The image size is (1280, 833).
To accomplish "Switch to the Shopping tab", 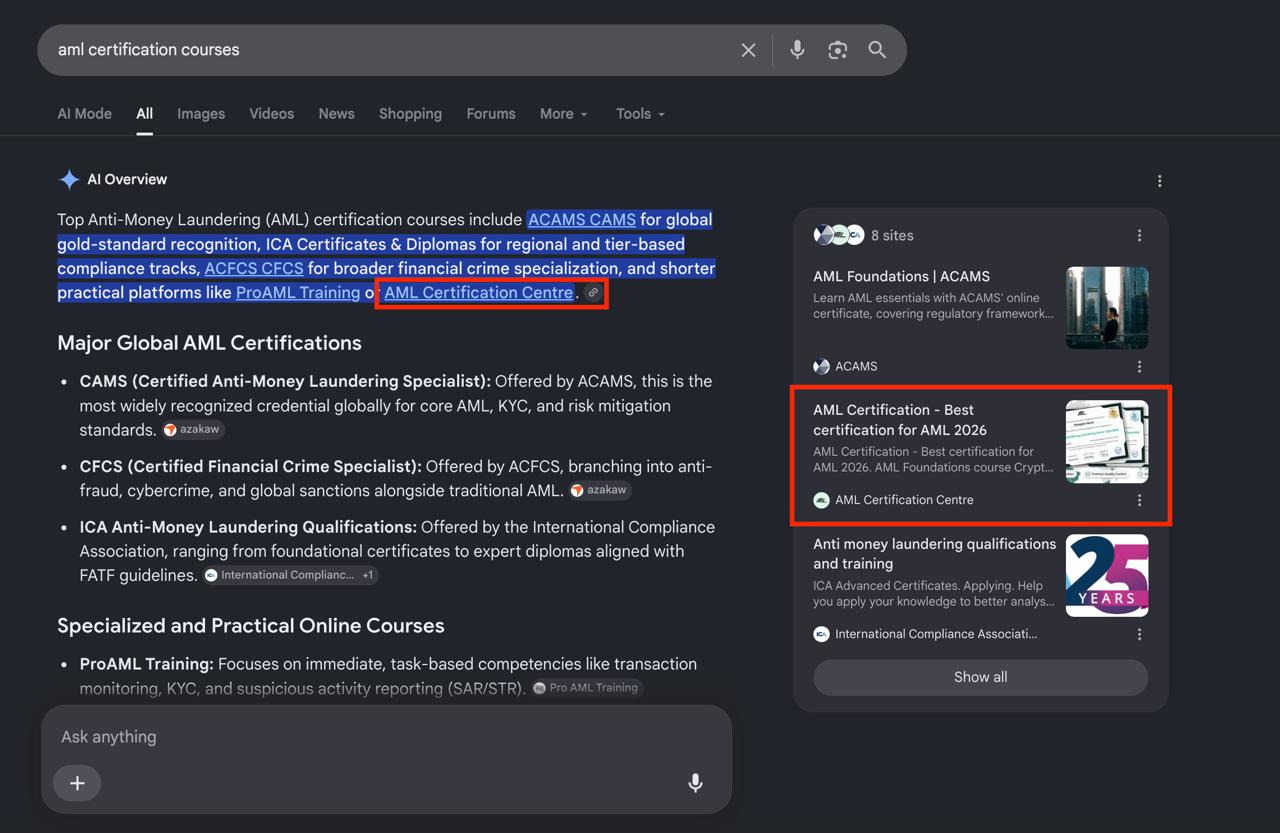I will (410, 114).
